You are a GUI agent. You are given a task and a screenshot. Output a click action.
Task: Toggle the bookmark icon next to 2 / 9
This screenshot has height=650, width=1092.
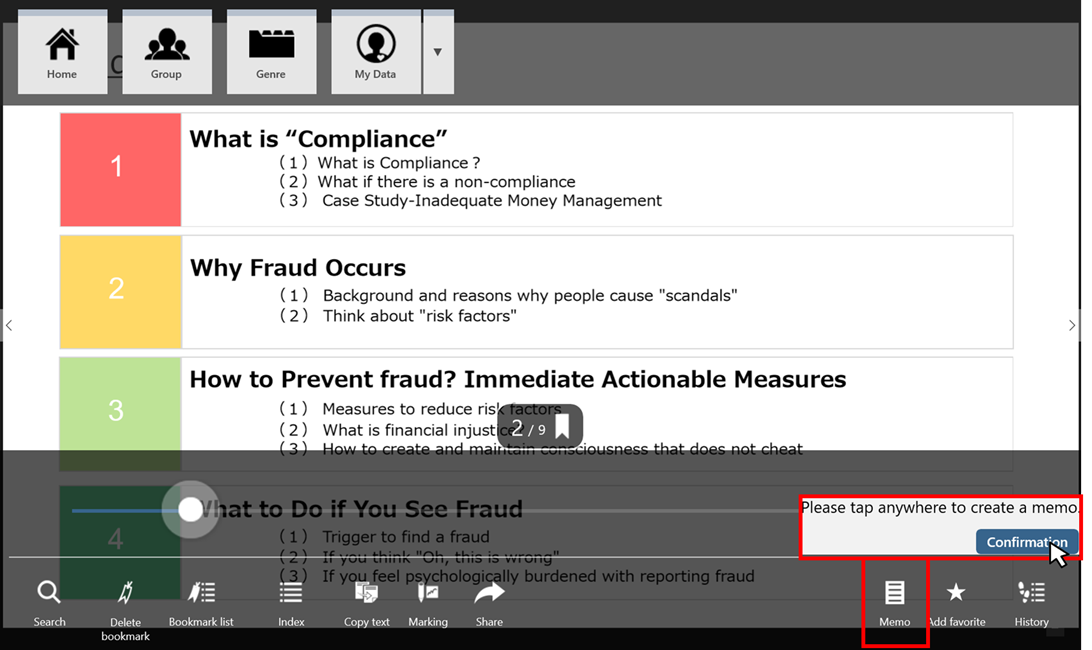tap(562, 426)
